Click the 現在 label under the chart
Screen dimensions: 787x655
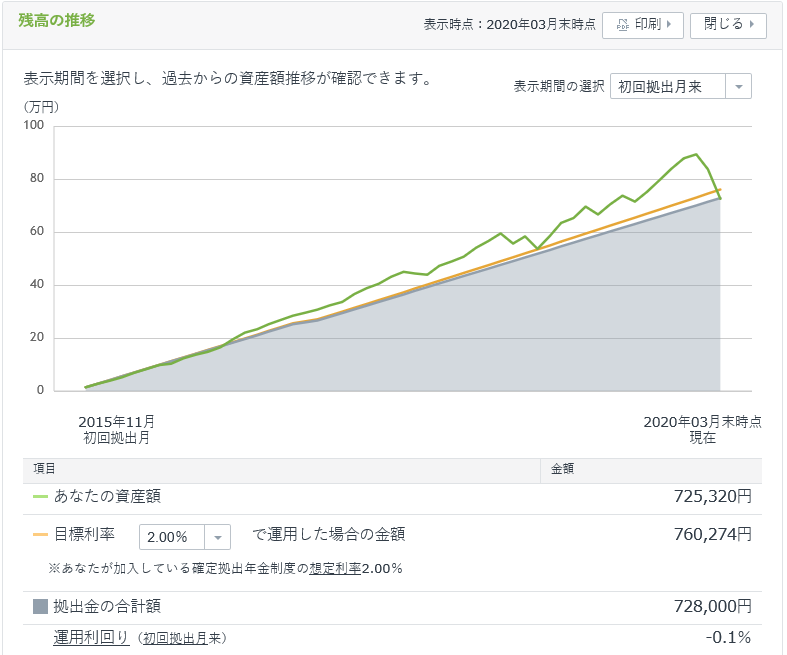pyautogui.click(x=702, y=438)
